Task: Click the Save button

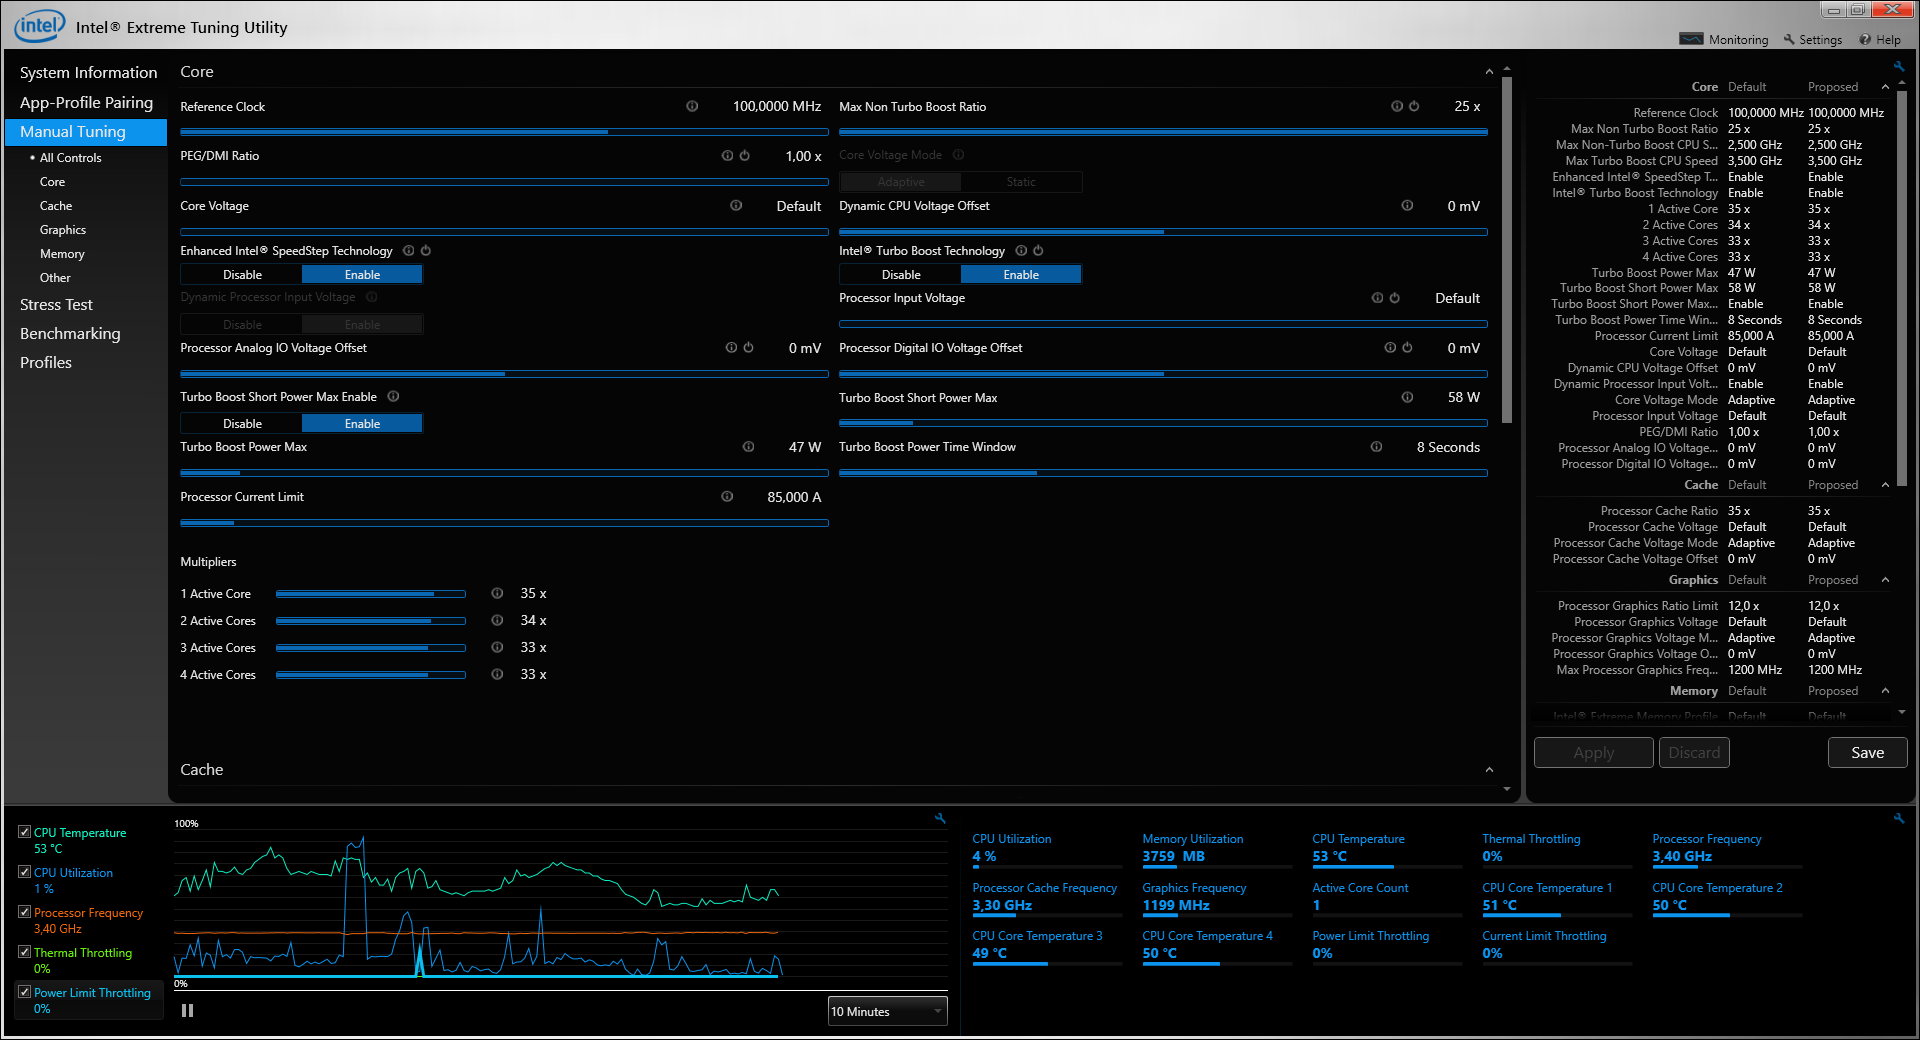Action: 1867,753
